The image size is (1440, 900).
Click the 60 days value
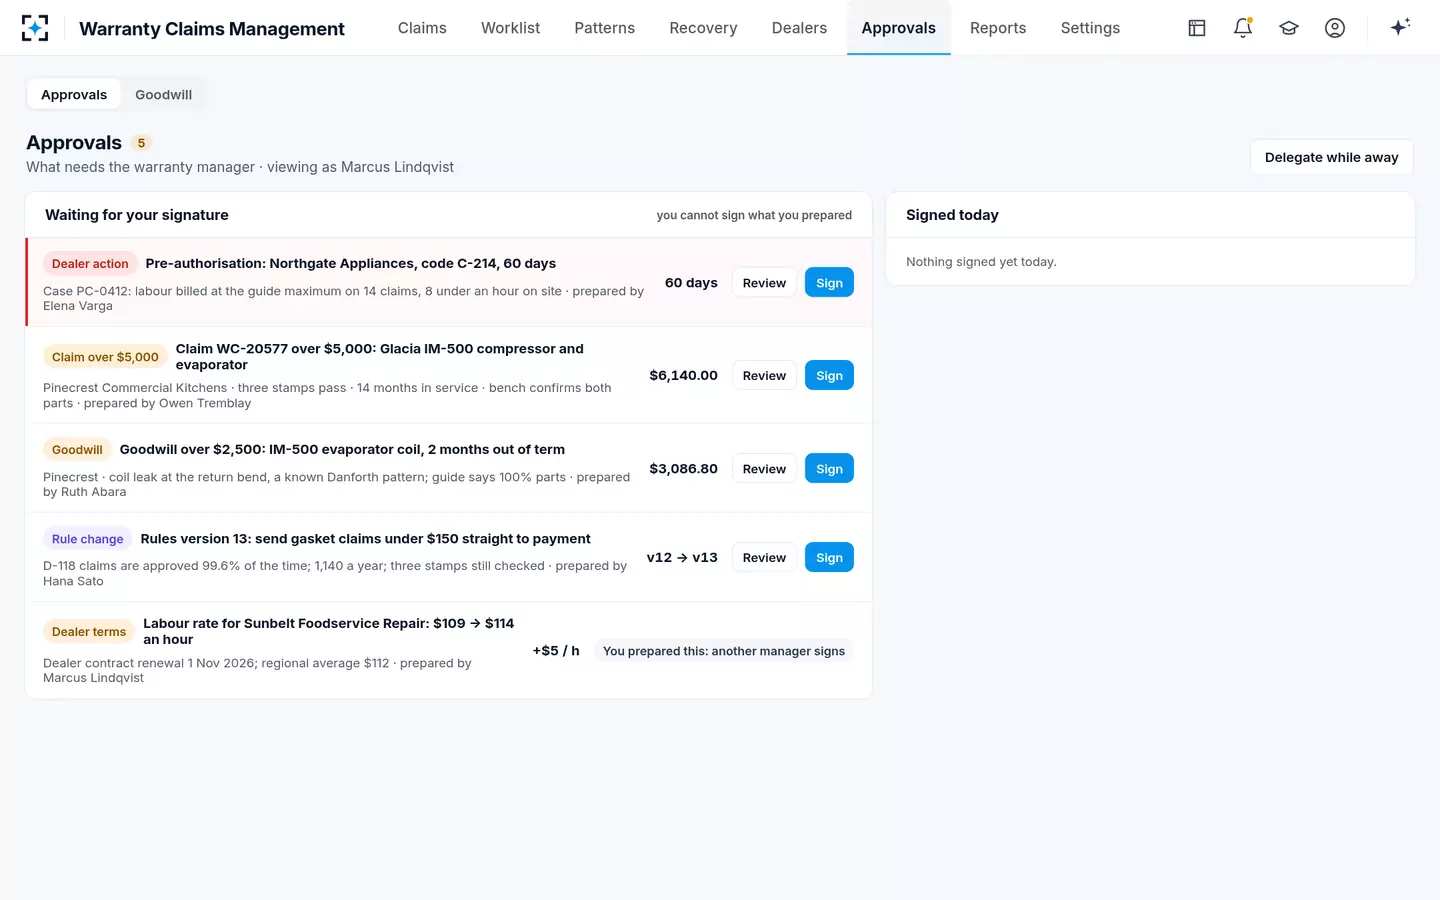click(691, 283)
